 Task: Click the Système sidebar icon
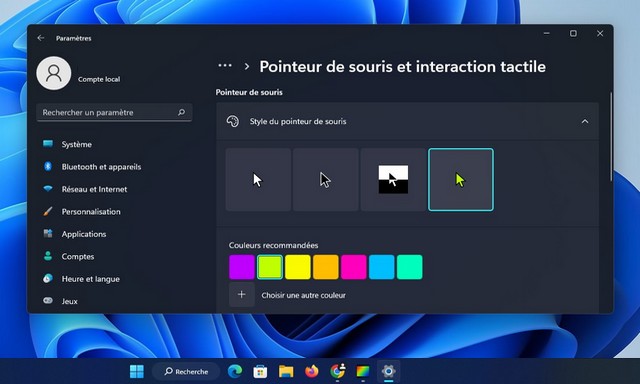[48, 144]
